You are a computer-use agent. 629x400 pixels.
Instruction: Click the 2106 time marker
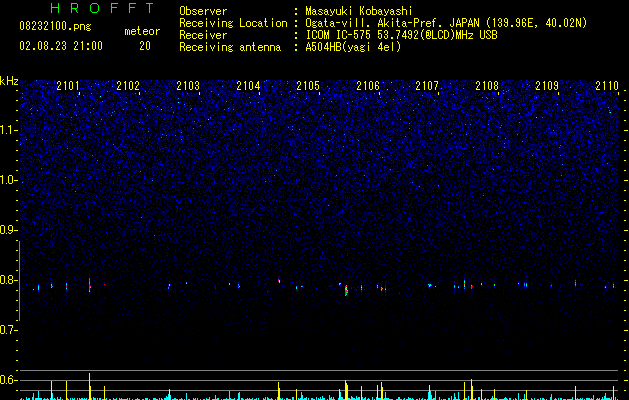pos(368,86)
